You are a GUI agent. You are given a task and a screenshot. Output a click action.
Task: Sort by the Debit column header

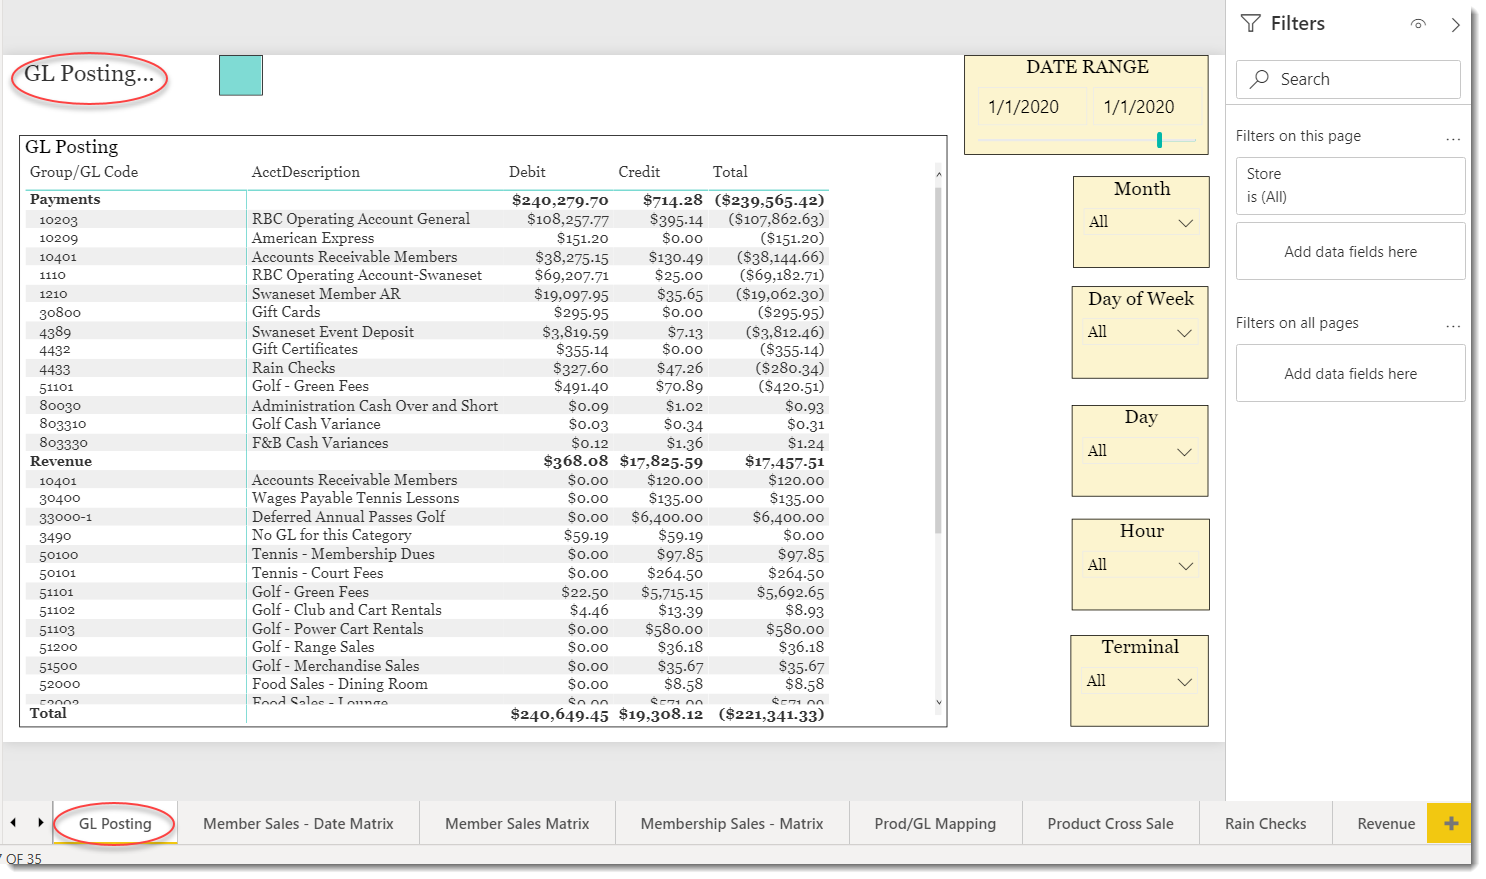[x=527, y=172]
